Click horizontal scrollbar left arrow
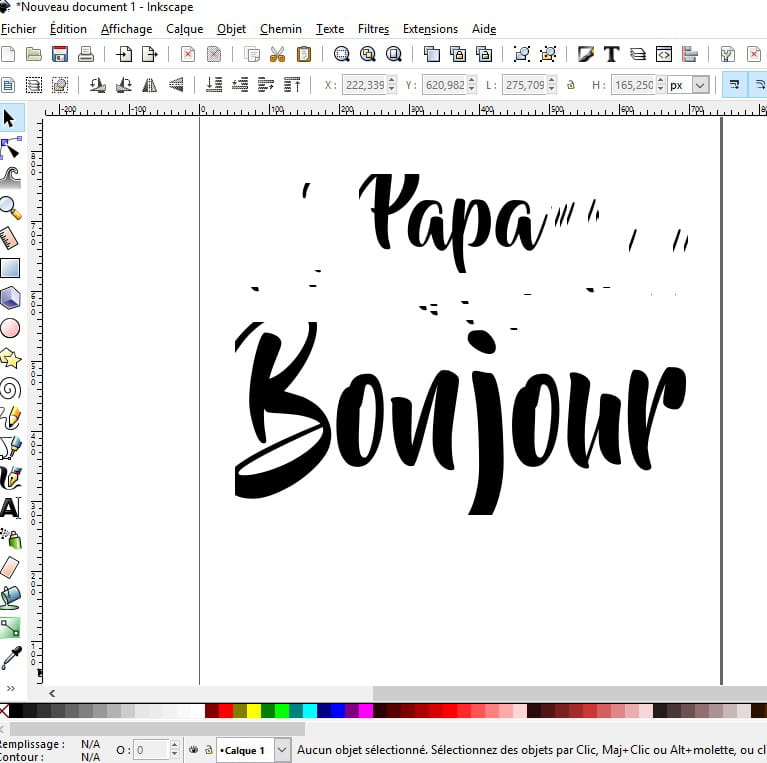This screenshot has width=767, height=763. click(x=52, y=693)
